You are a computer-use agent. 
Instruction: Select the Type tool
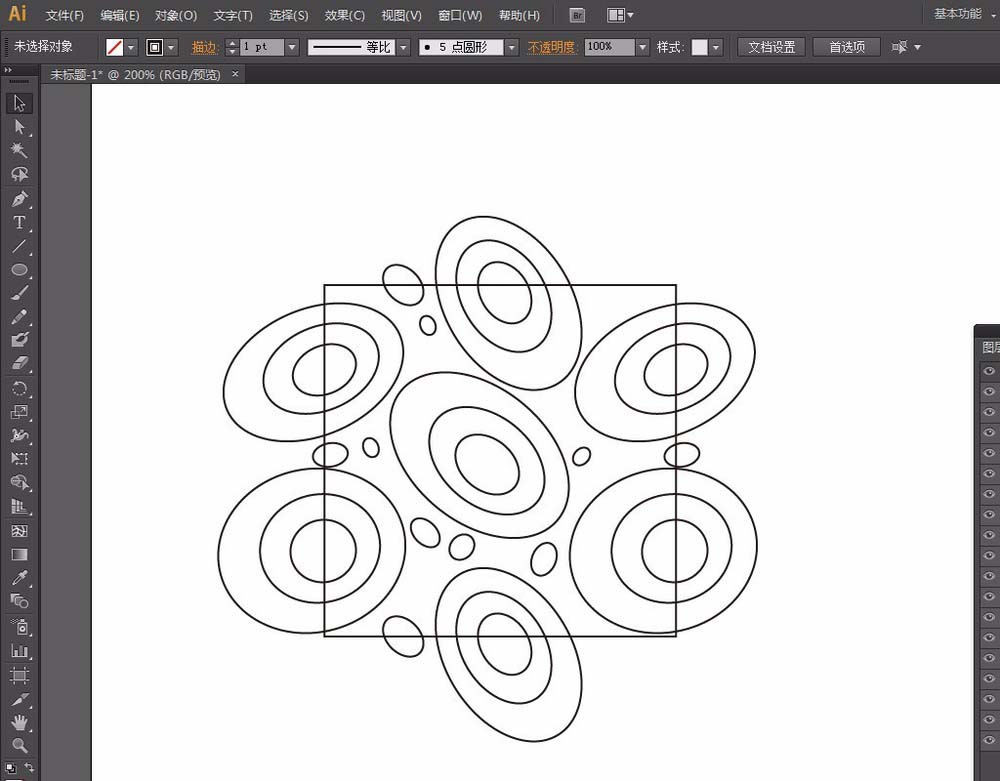click(x=19, y=223)
